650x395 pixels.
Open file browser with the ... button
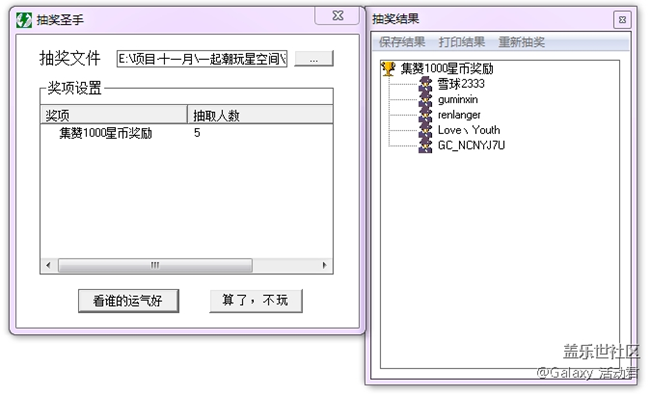[x=314, y=59]
